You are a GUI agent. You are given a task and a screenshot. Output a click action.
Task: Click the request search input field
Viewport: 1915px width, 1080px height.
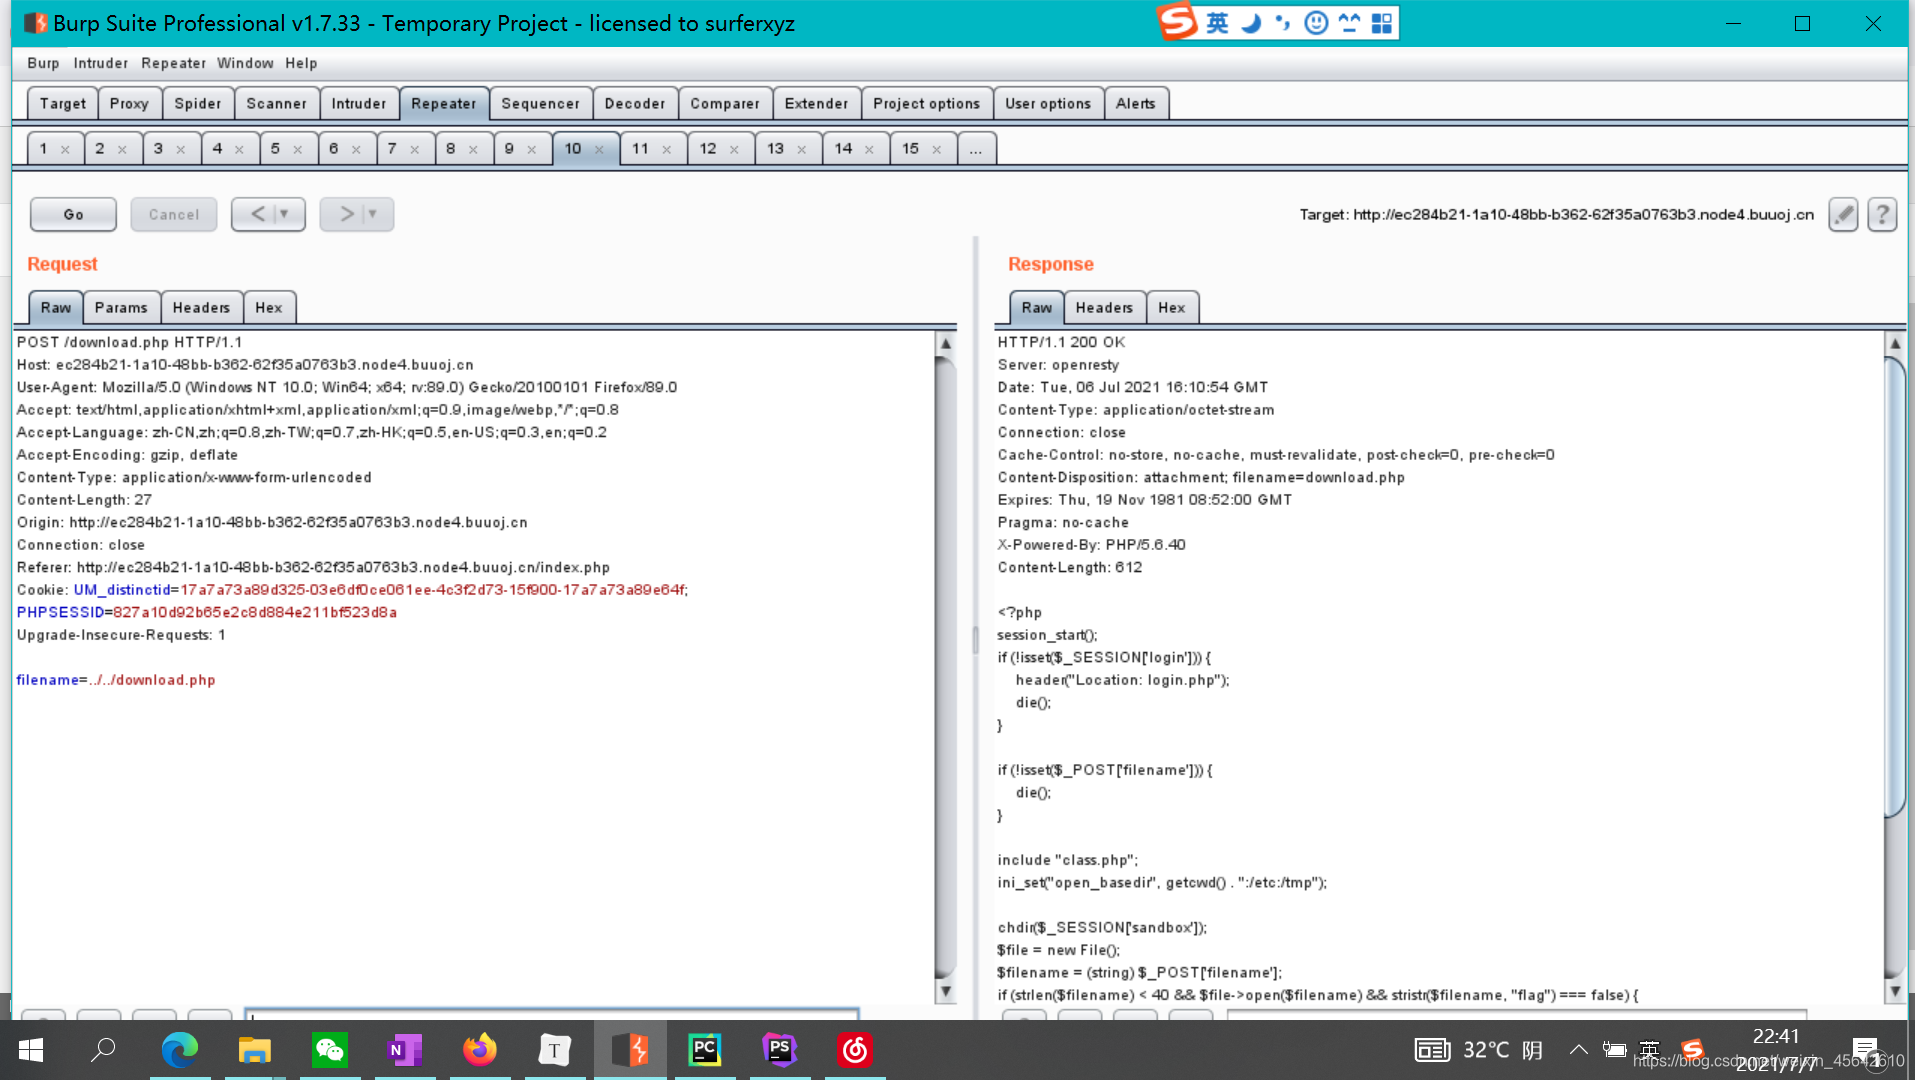point(551,1014)
